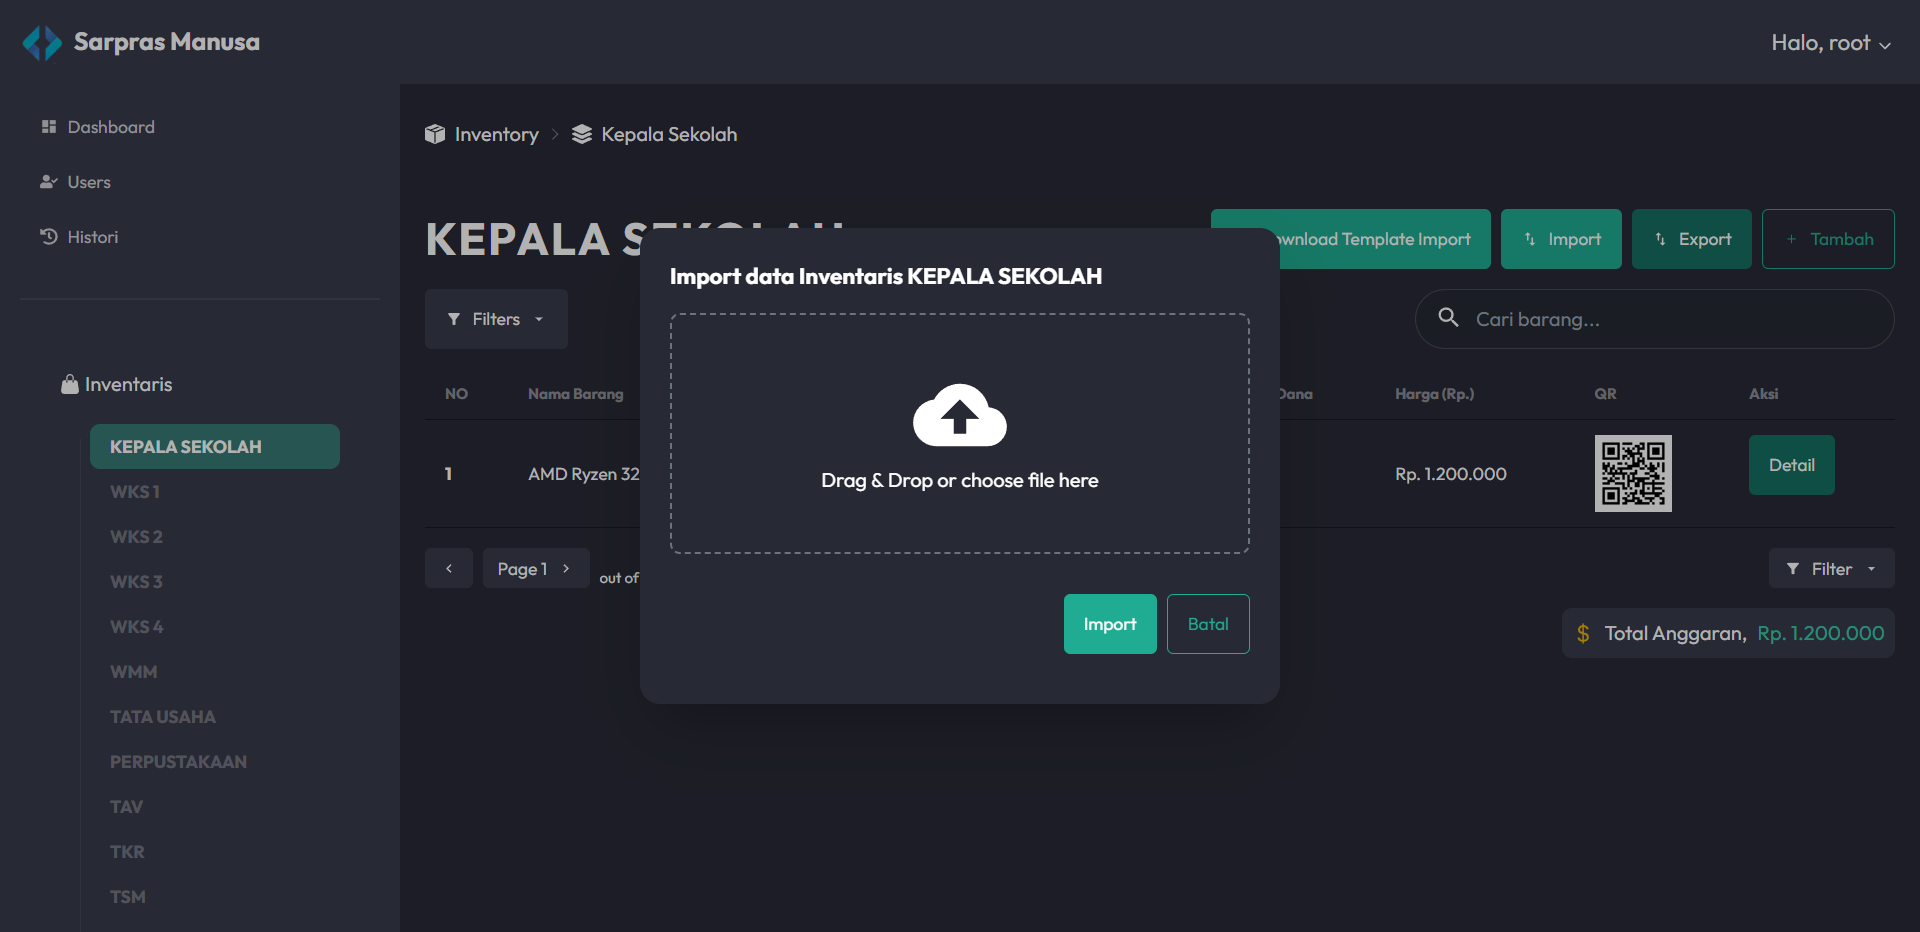This screenshot has height=932, width=1920.
Task: Click the Cari barang search field
Action: (x=1655, y=319)
